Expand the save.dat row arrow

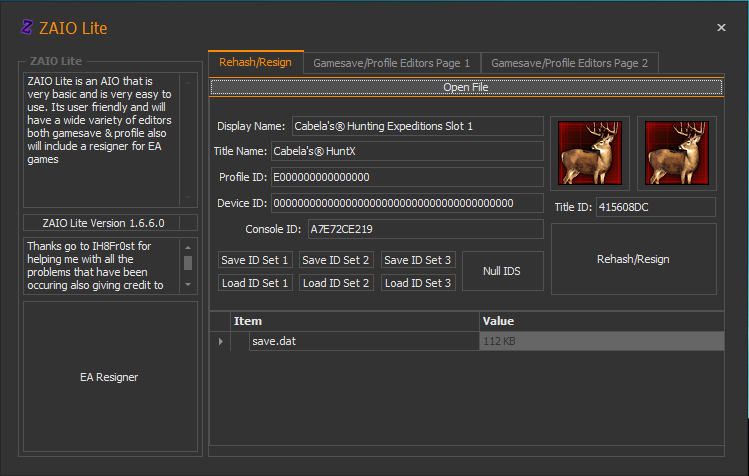[221, 341]
